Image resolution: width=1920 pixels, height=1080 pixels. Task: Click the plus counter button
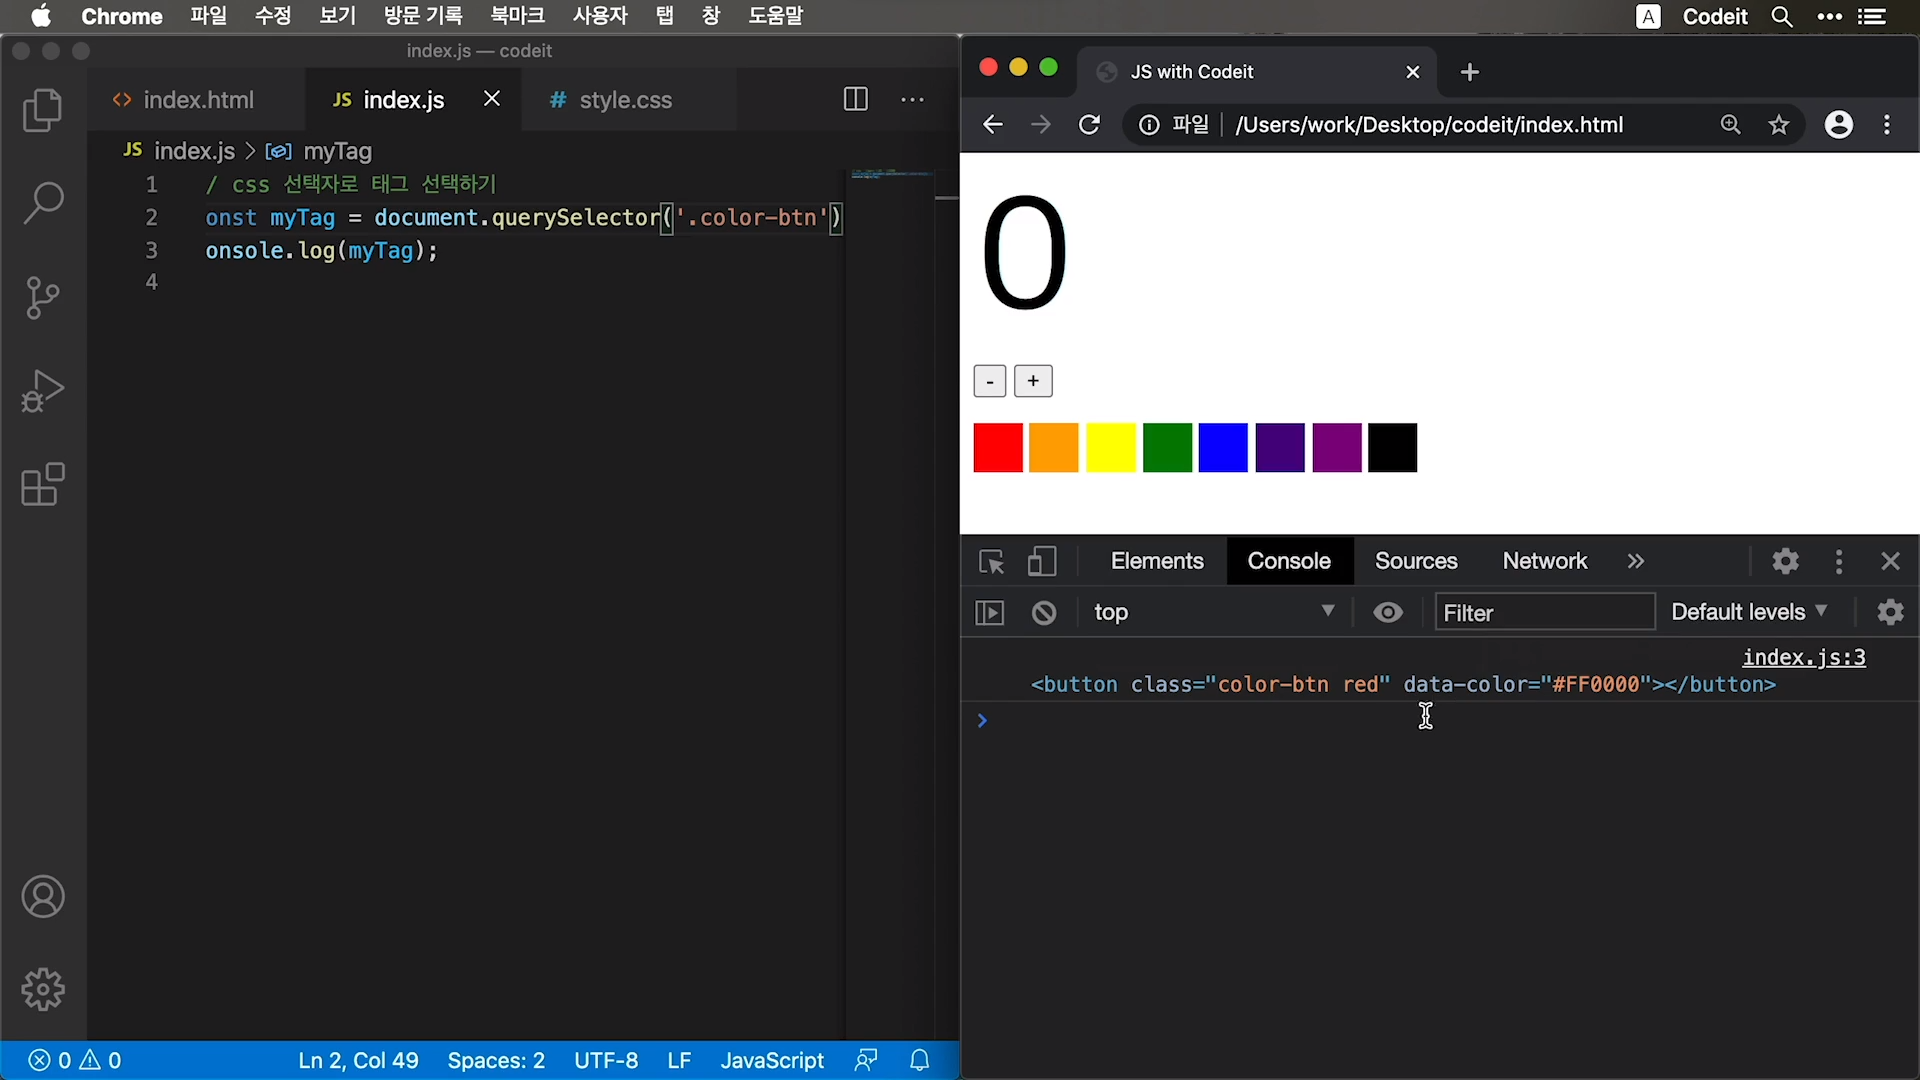click(1033, 381)
